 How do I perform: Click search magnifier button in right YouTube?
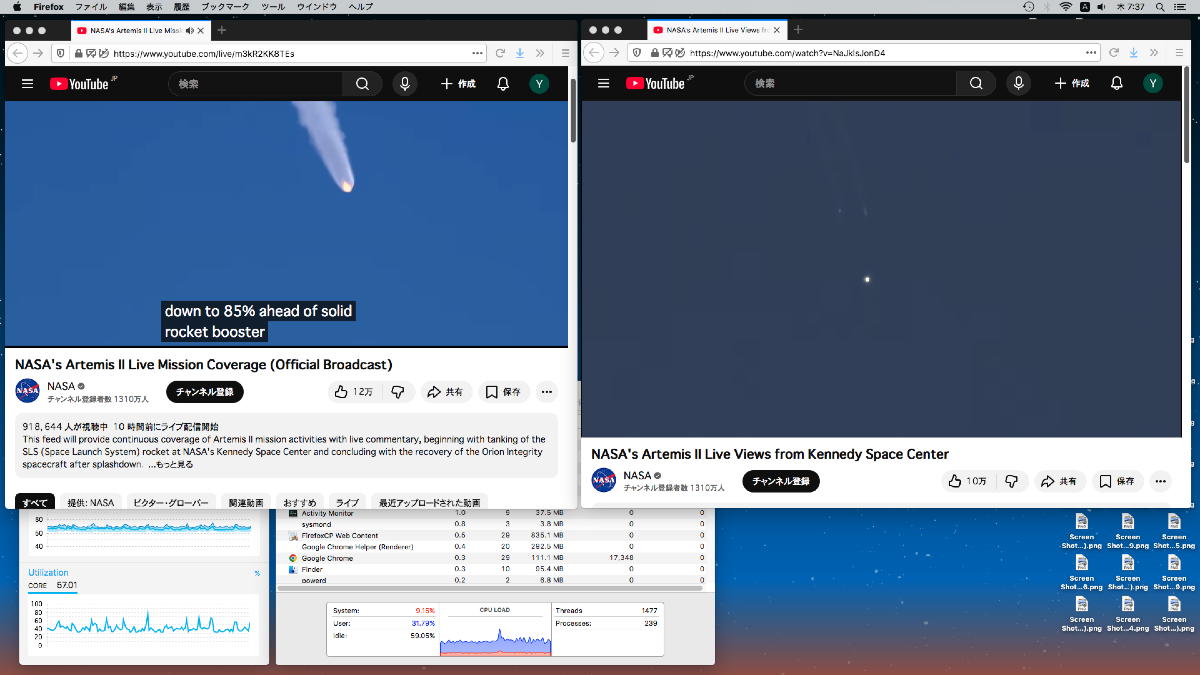click(x=977, y=84)
